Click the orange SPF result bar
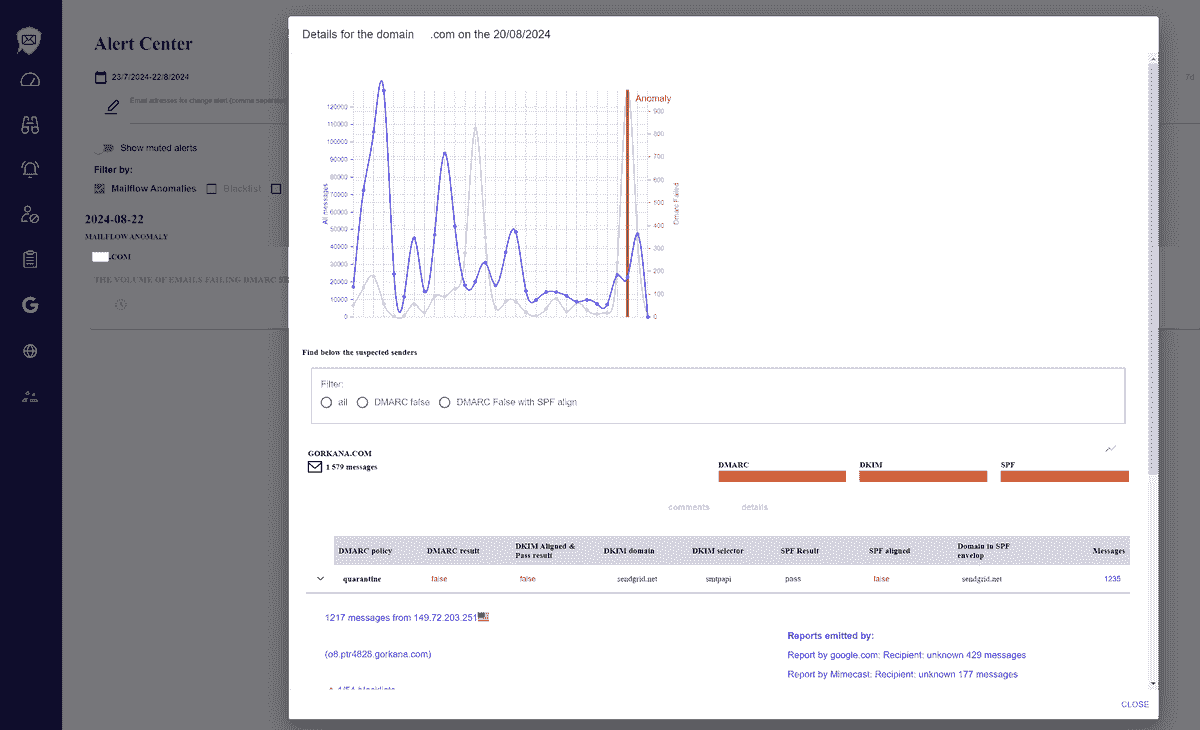 (x=1064, y=476)
